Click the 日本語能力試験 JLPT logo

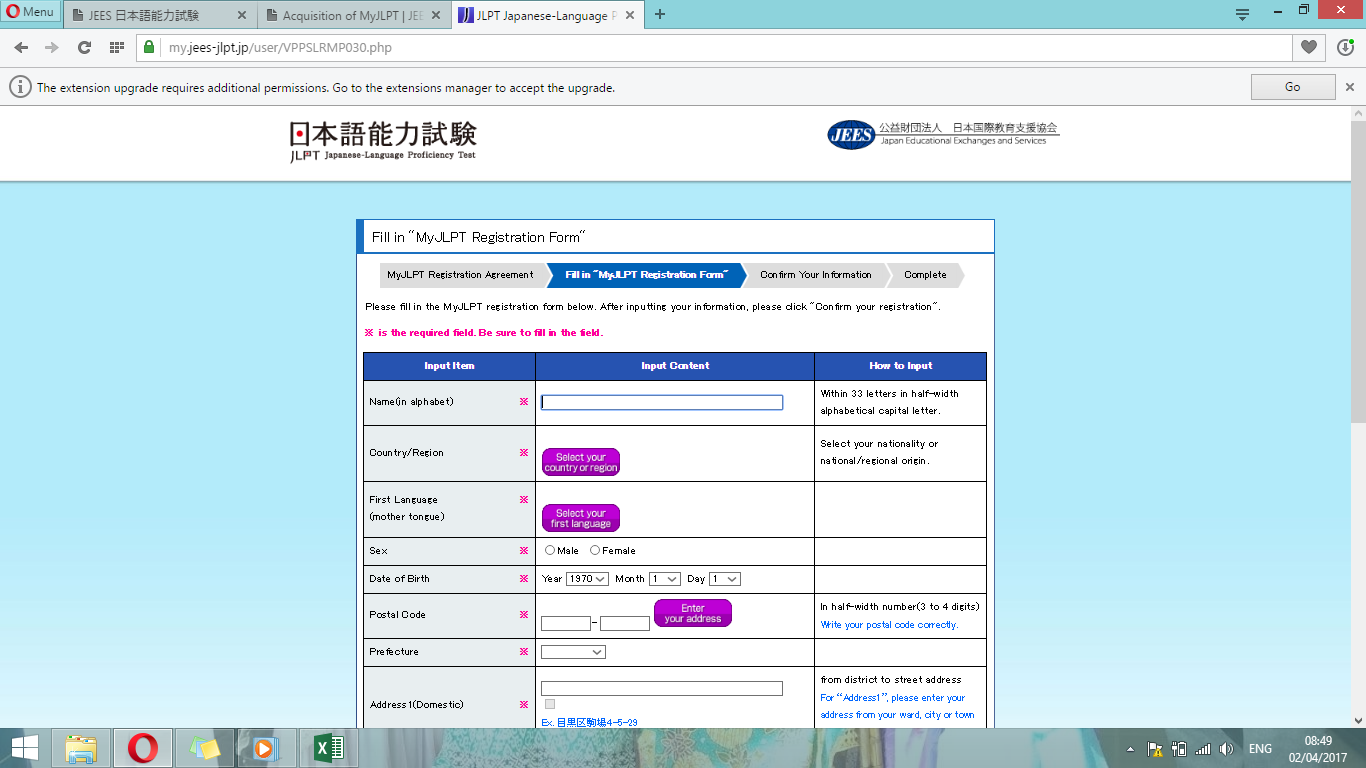383,141
